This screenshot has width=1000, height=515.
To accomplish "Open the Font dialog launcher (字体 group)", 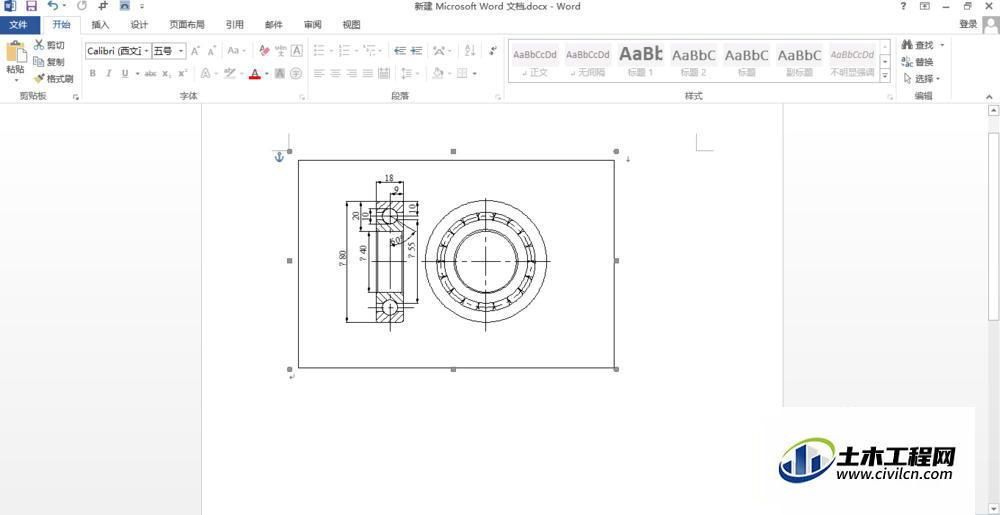I will (302, 97).
